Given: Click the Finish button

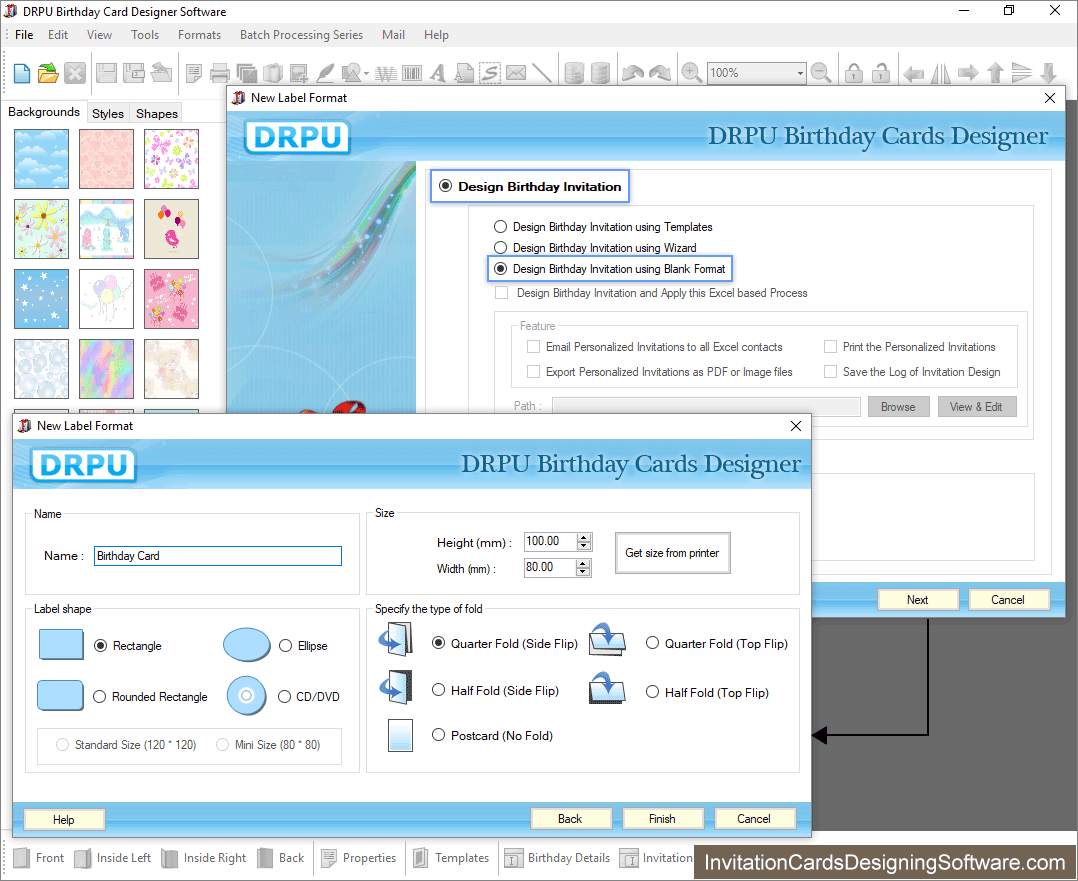Looking at the screenshot, I should 663,818.
